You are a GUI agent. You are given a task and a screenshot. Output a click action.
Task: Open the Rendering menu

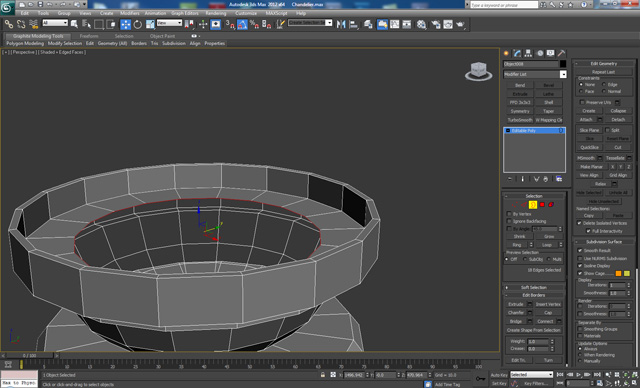(216, 13)
